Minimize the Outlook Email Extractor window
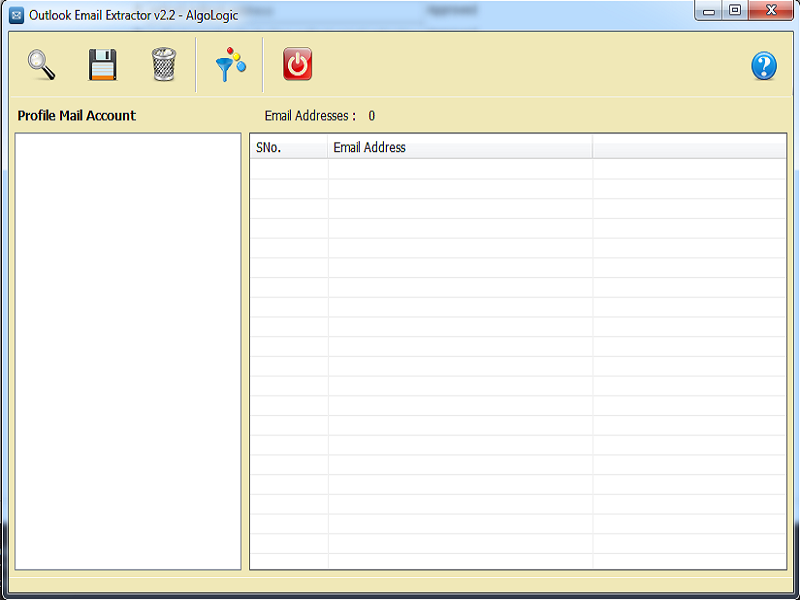The width and height of the screenshot is (800, 600). 709,11
